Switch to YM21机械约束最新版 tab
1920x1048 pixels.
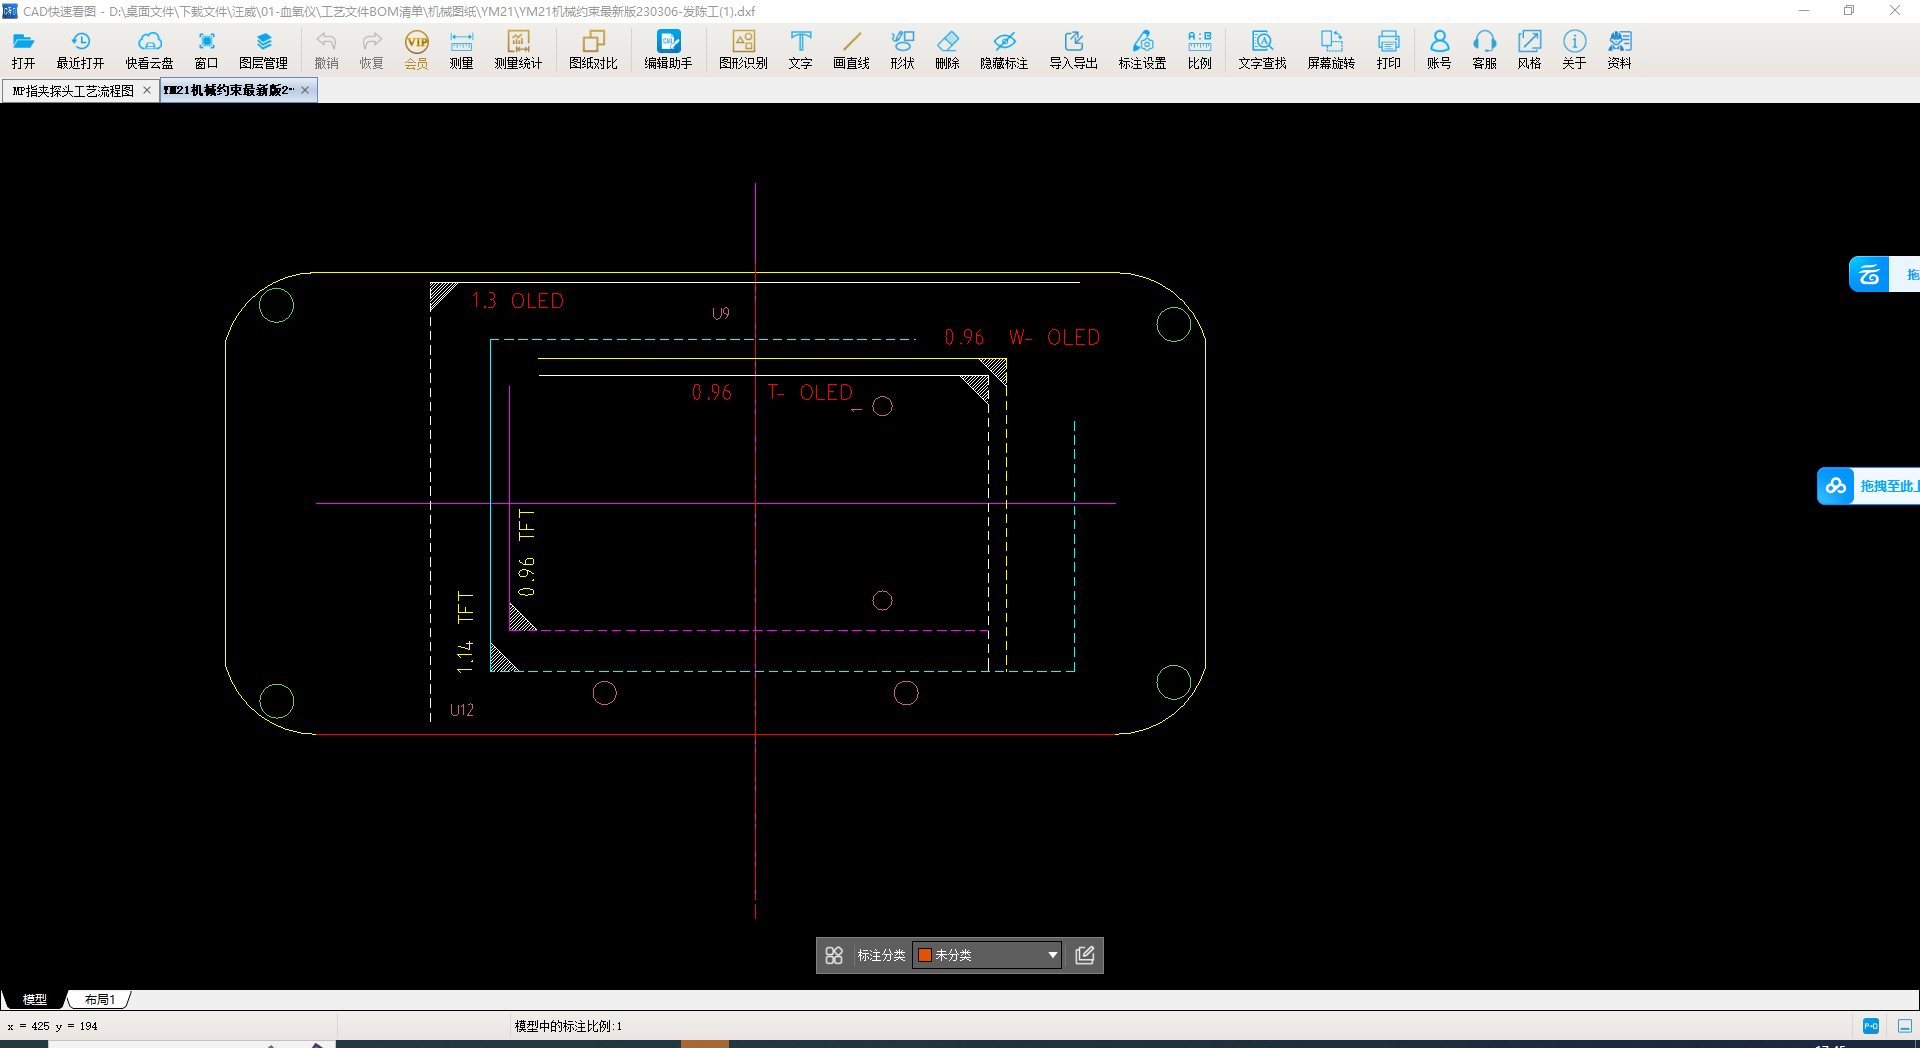229,91
